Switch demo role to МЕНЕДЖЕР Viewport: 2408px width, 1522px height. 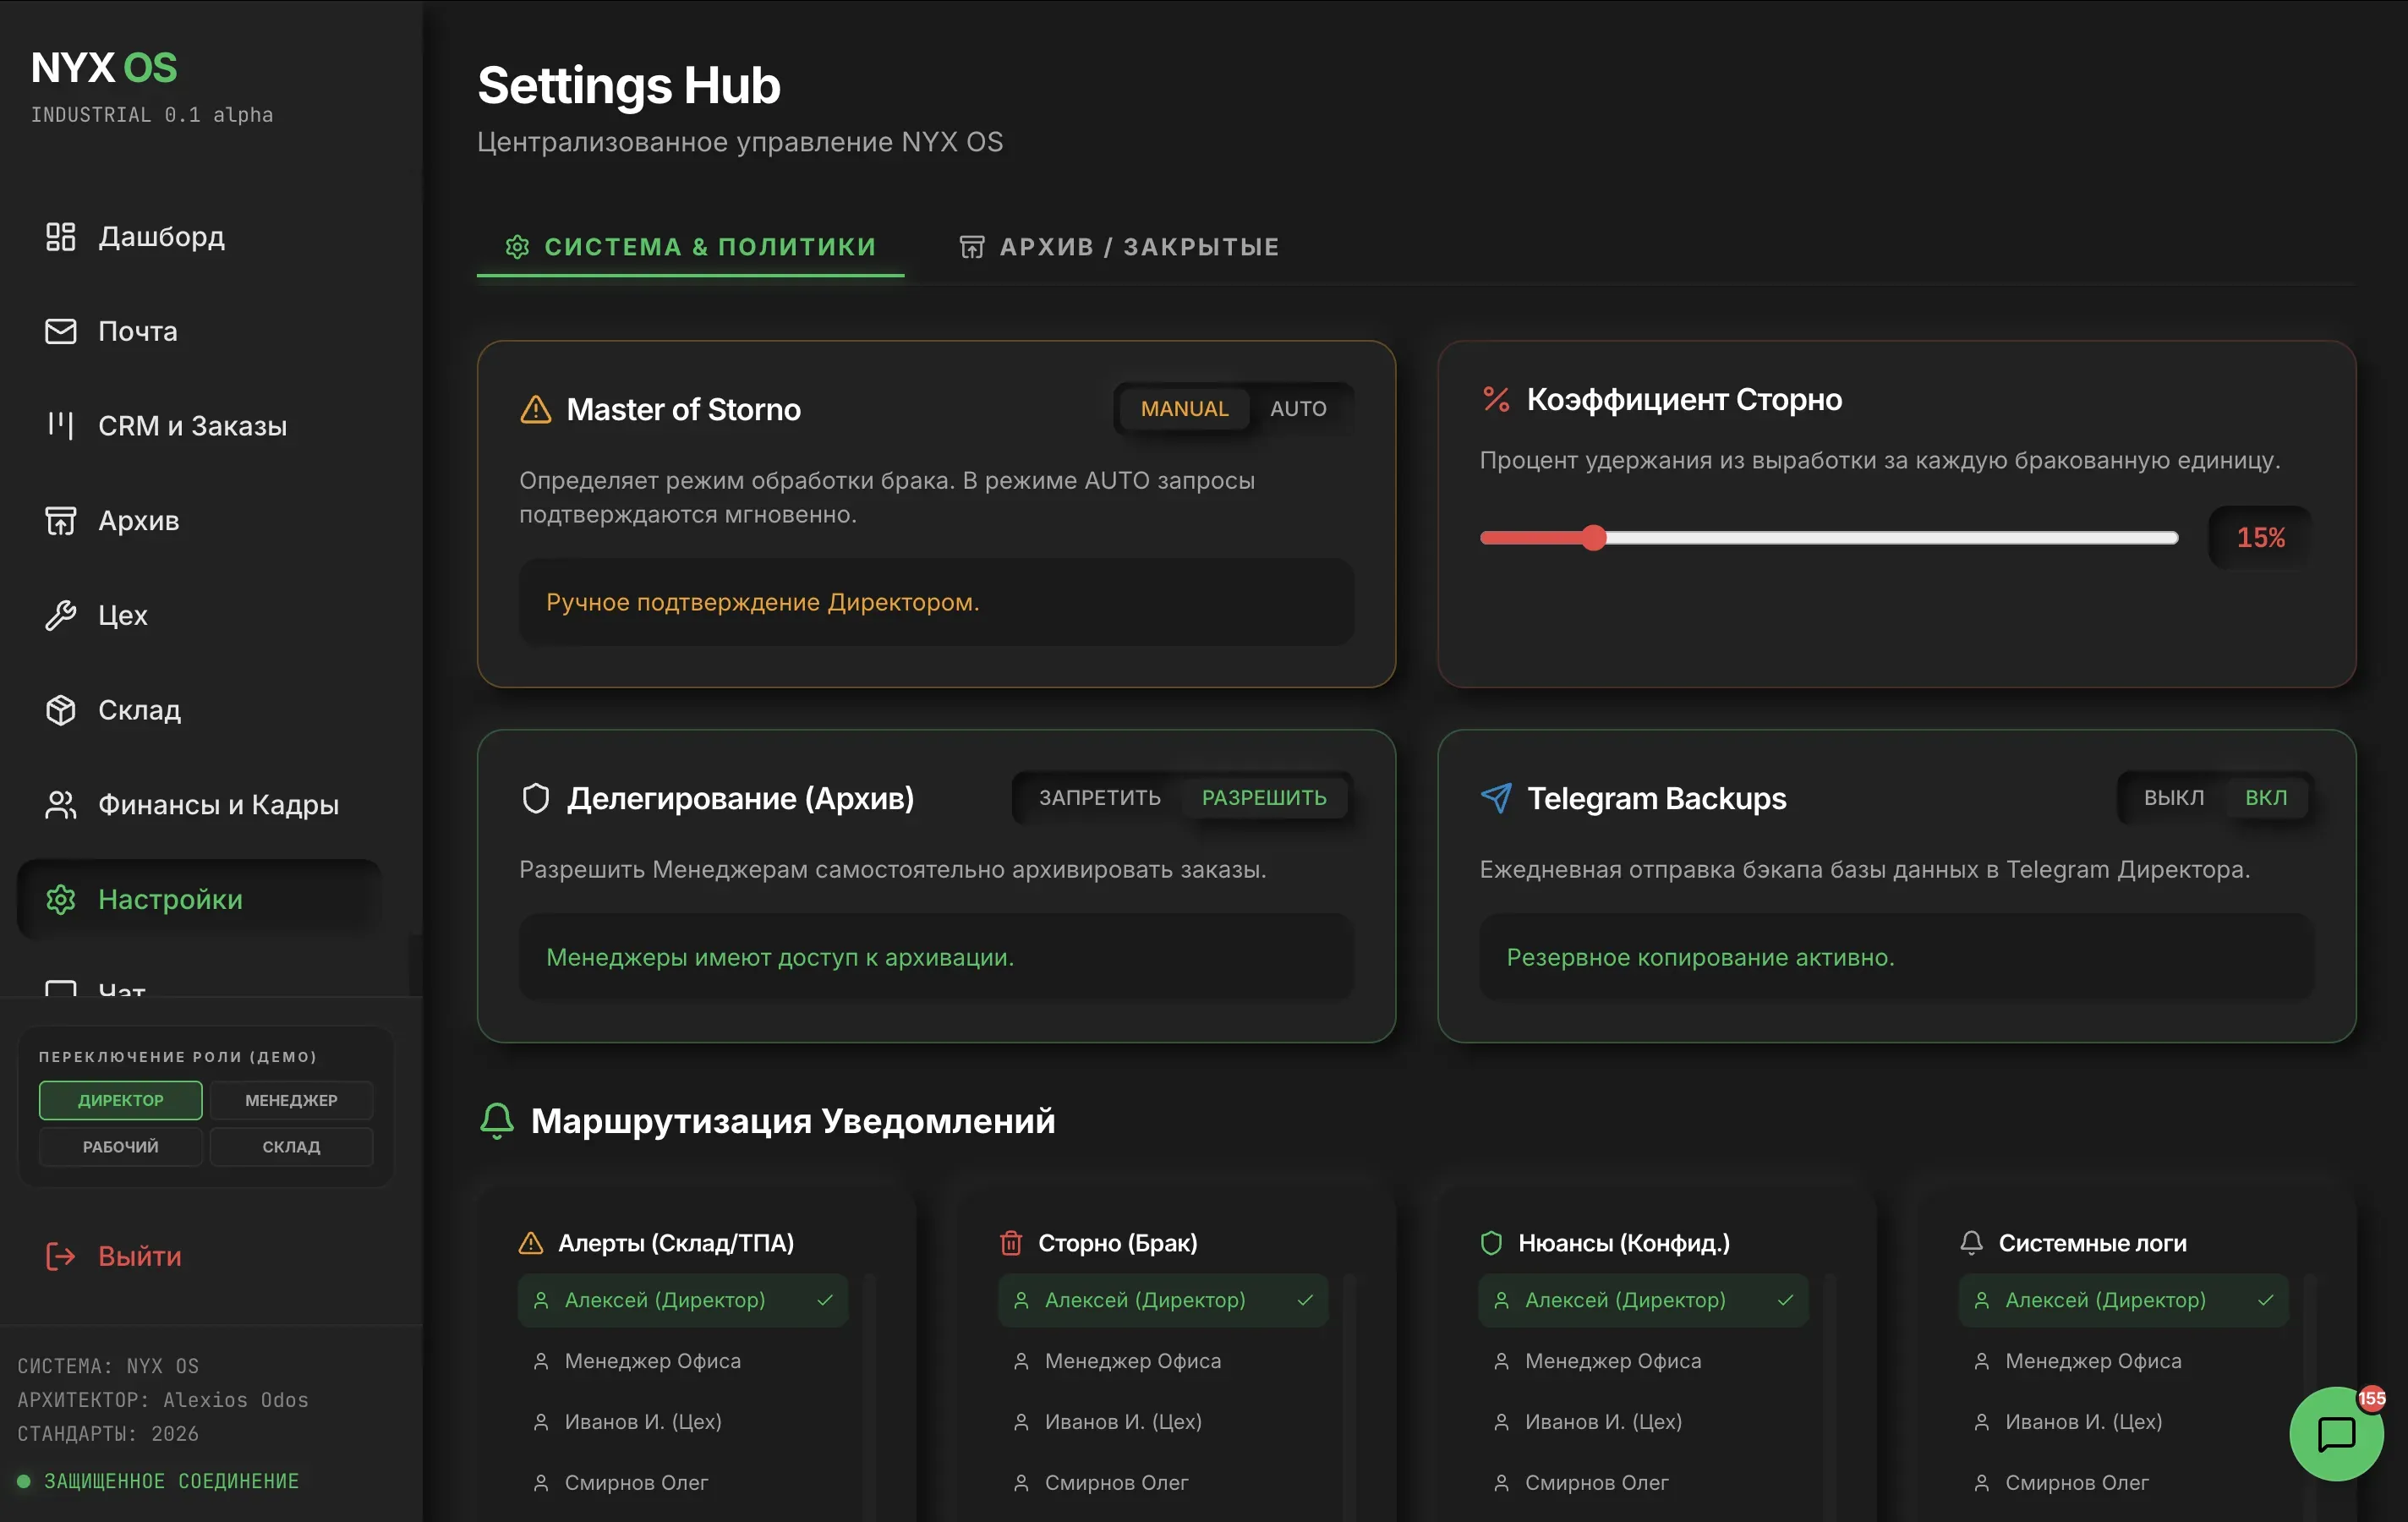291,1100
